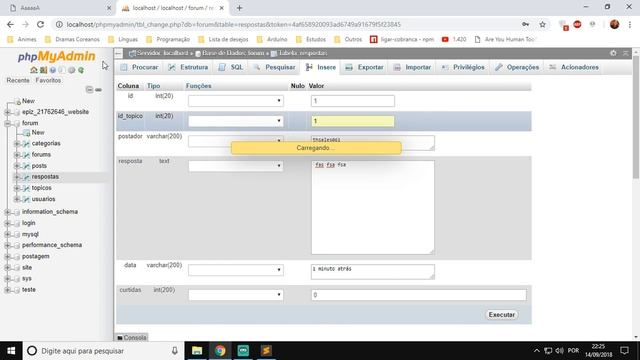Click the Windows search box

pyautogui.click(x=103, y=351)
